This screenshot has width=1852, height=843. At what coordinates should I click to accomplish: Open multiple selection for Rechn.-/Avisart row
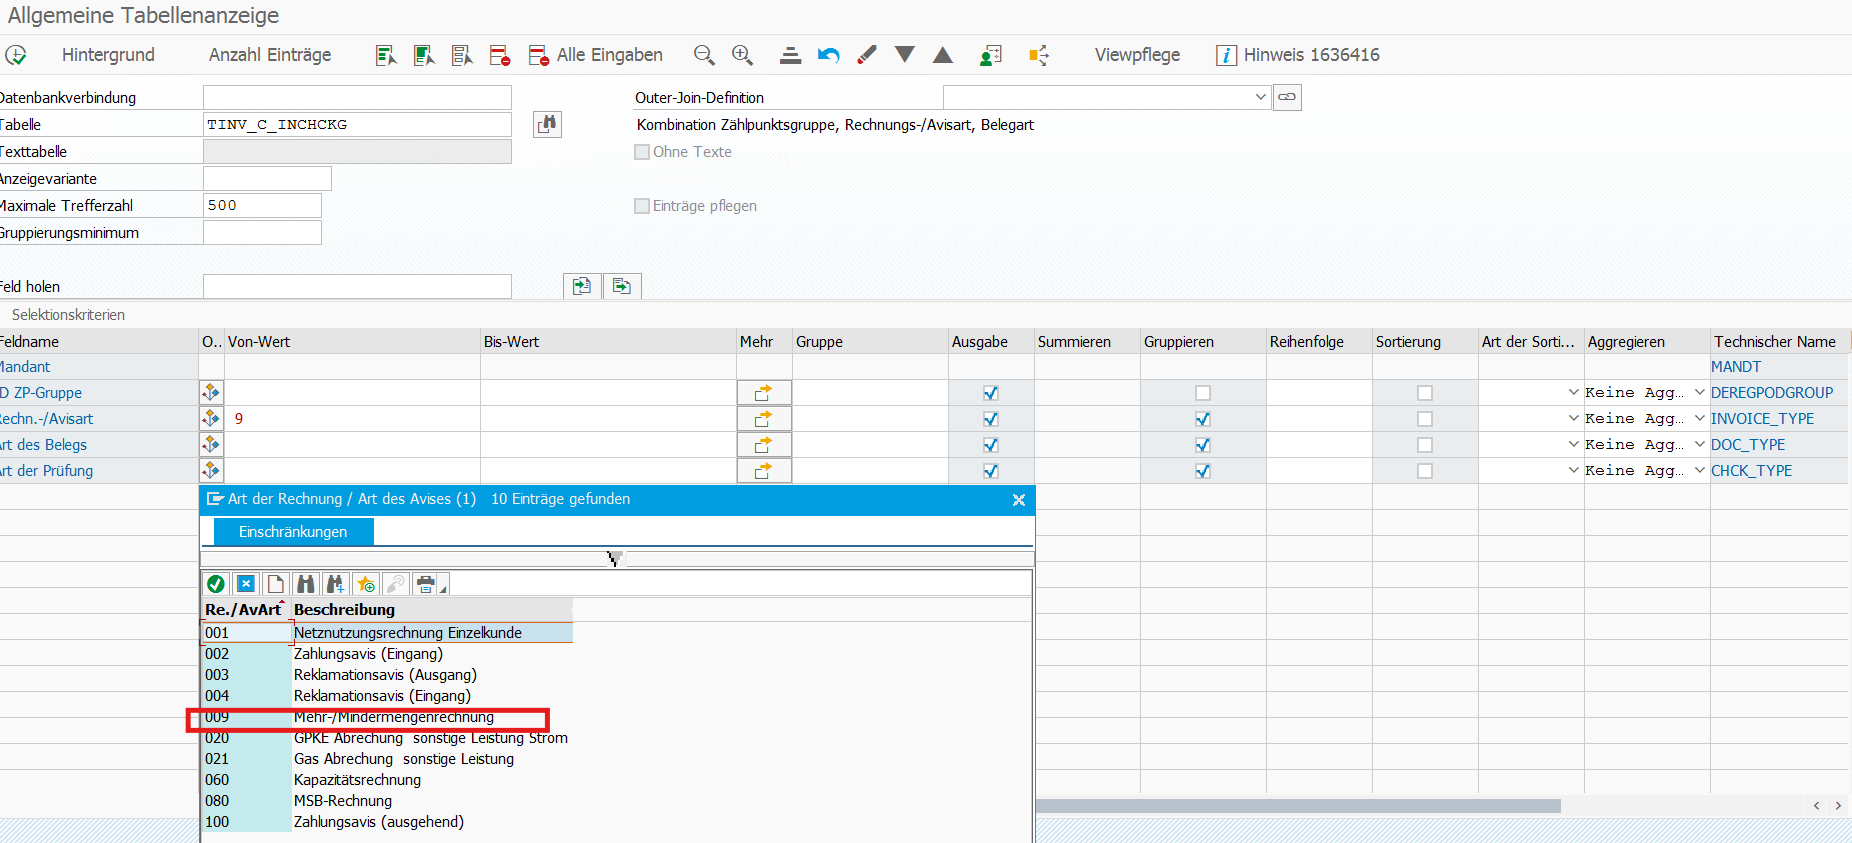pyautogui.click(x=764, y=419)
